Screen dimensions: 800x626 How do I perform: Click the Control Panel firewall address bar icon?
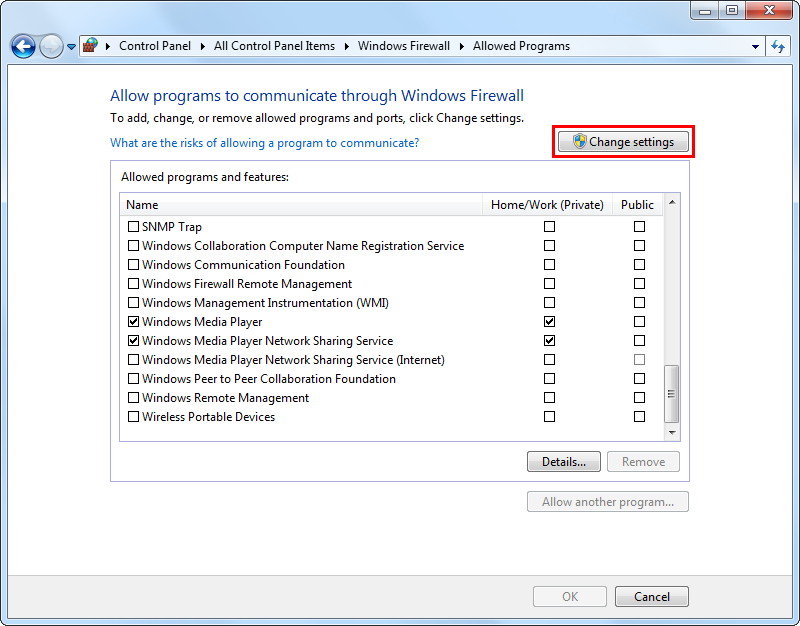tap(90, 45)
